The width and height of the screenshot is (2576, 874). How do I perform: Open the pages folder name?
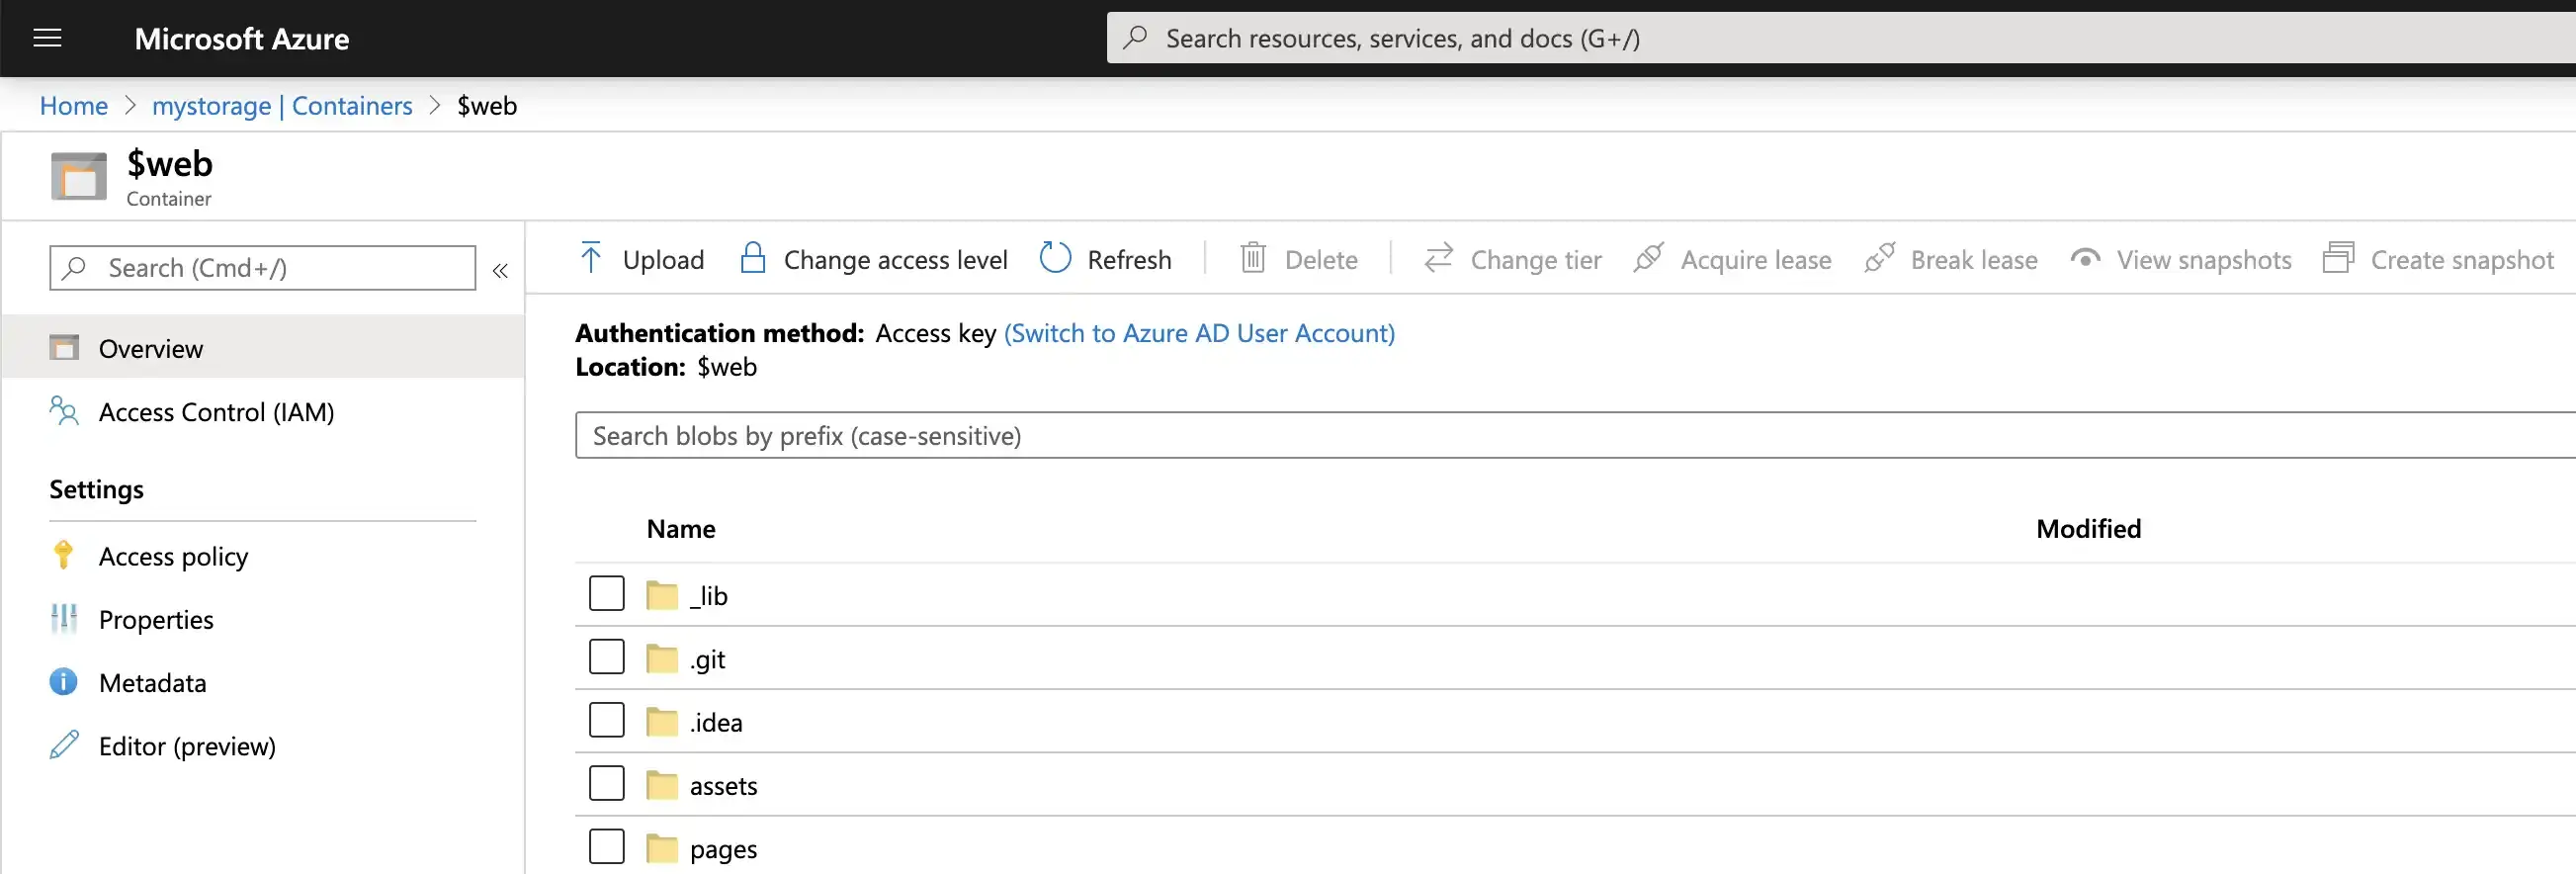pos(723,849)
